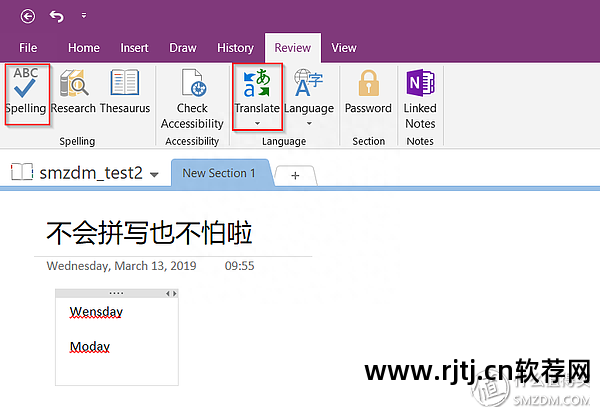Click the misspelled word Moday

(90, 347)
